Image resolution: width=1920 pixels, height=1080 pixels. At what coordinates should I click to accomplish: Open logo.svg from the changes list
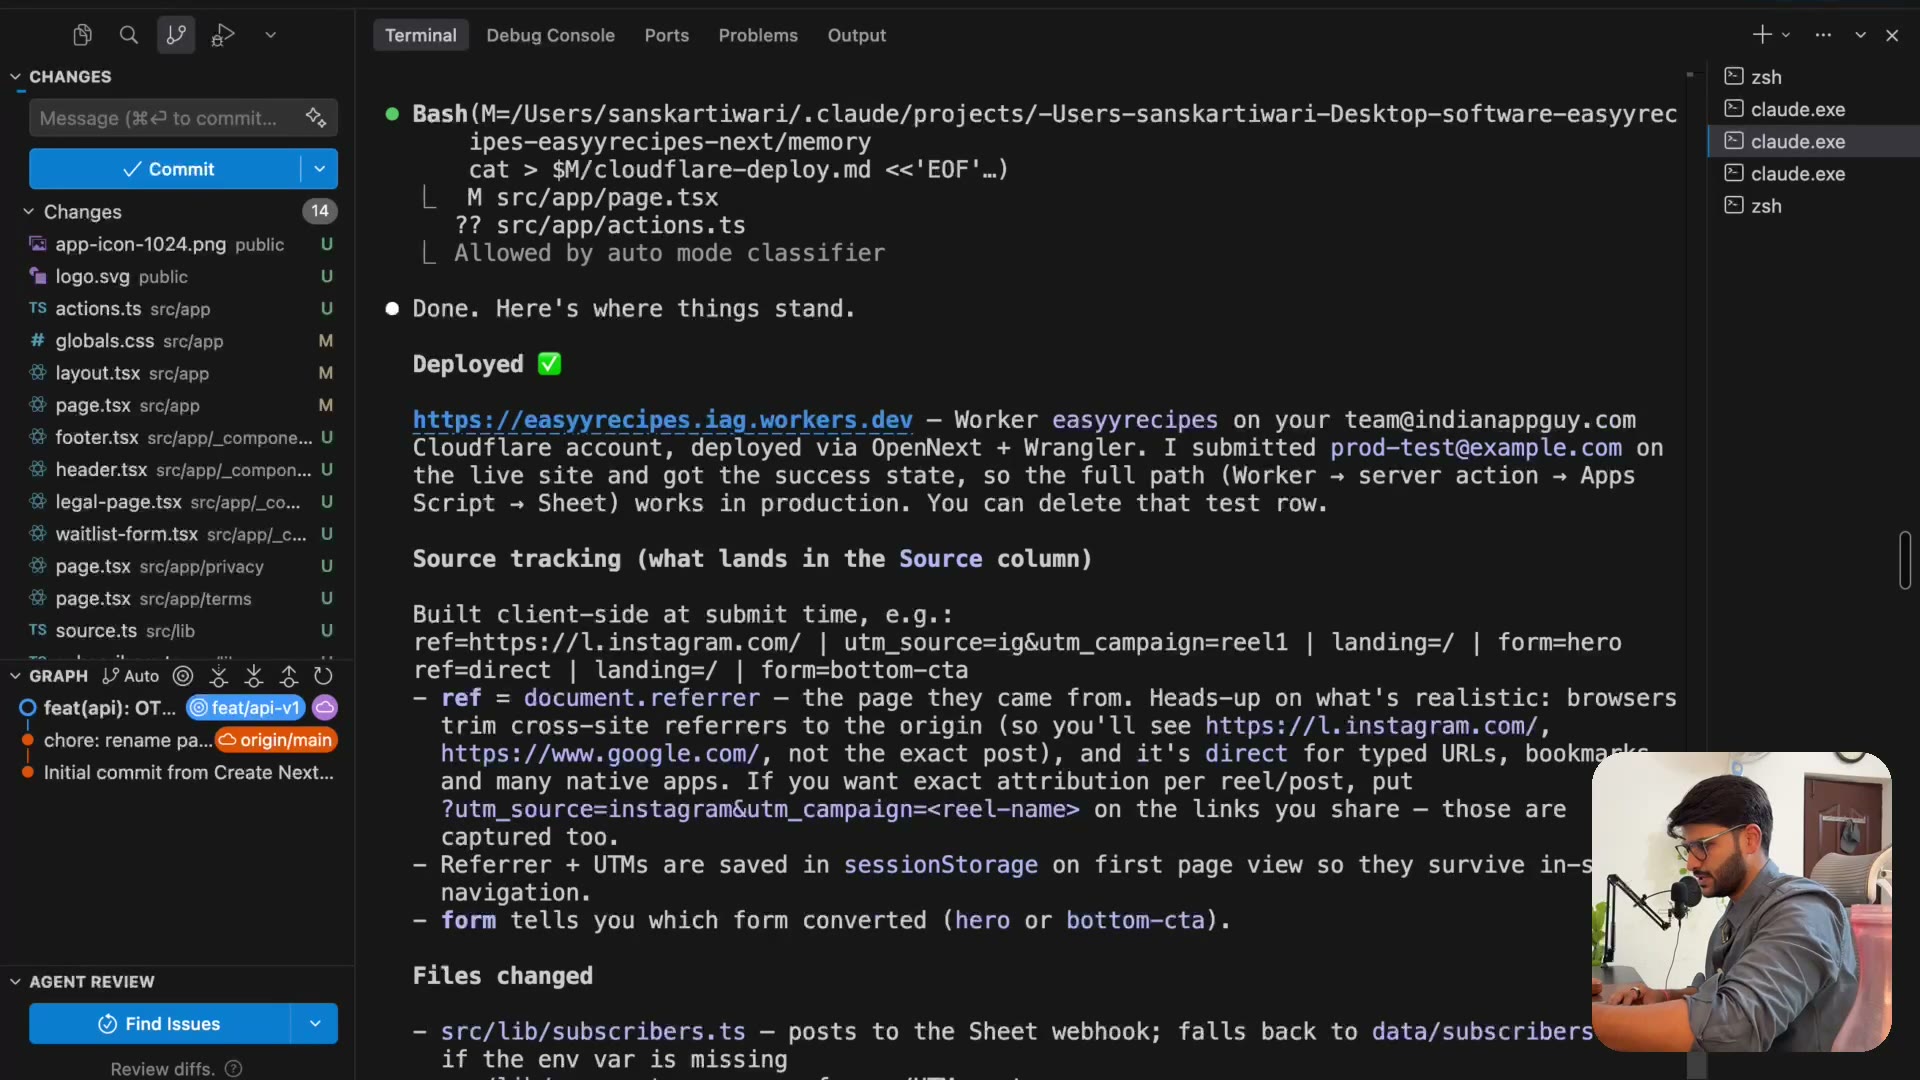pyautogui.click(x=179, y=277)
